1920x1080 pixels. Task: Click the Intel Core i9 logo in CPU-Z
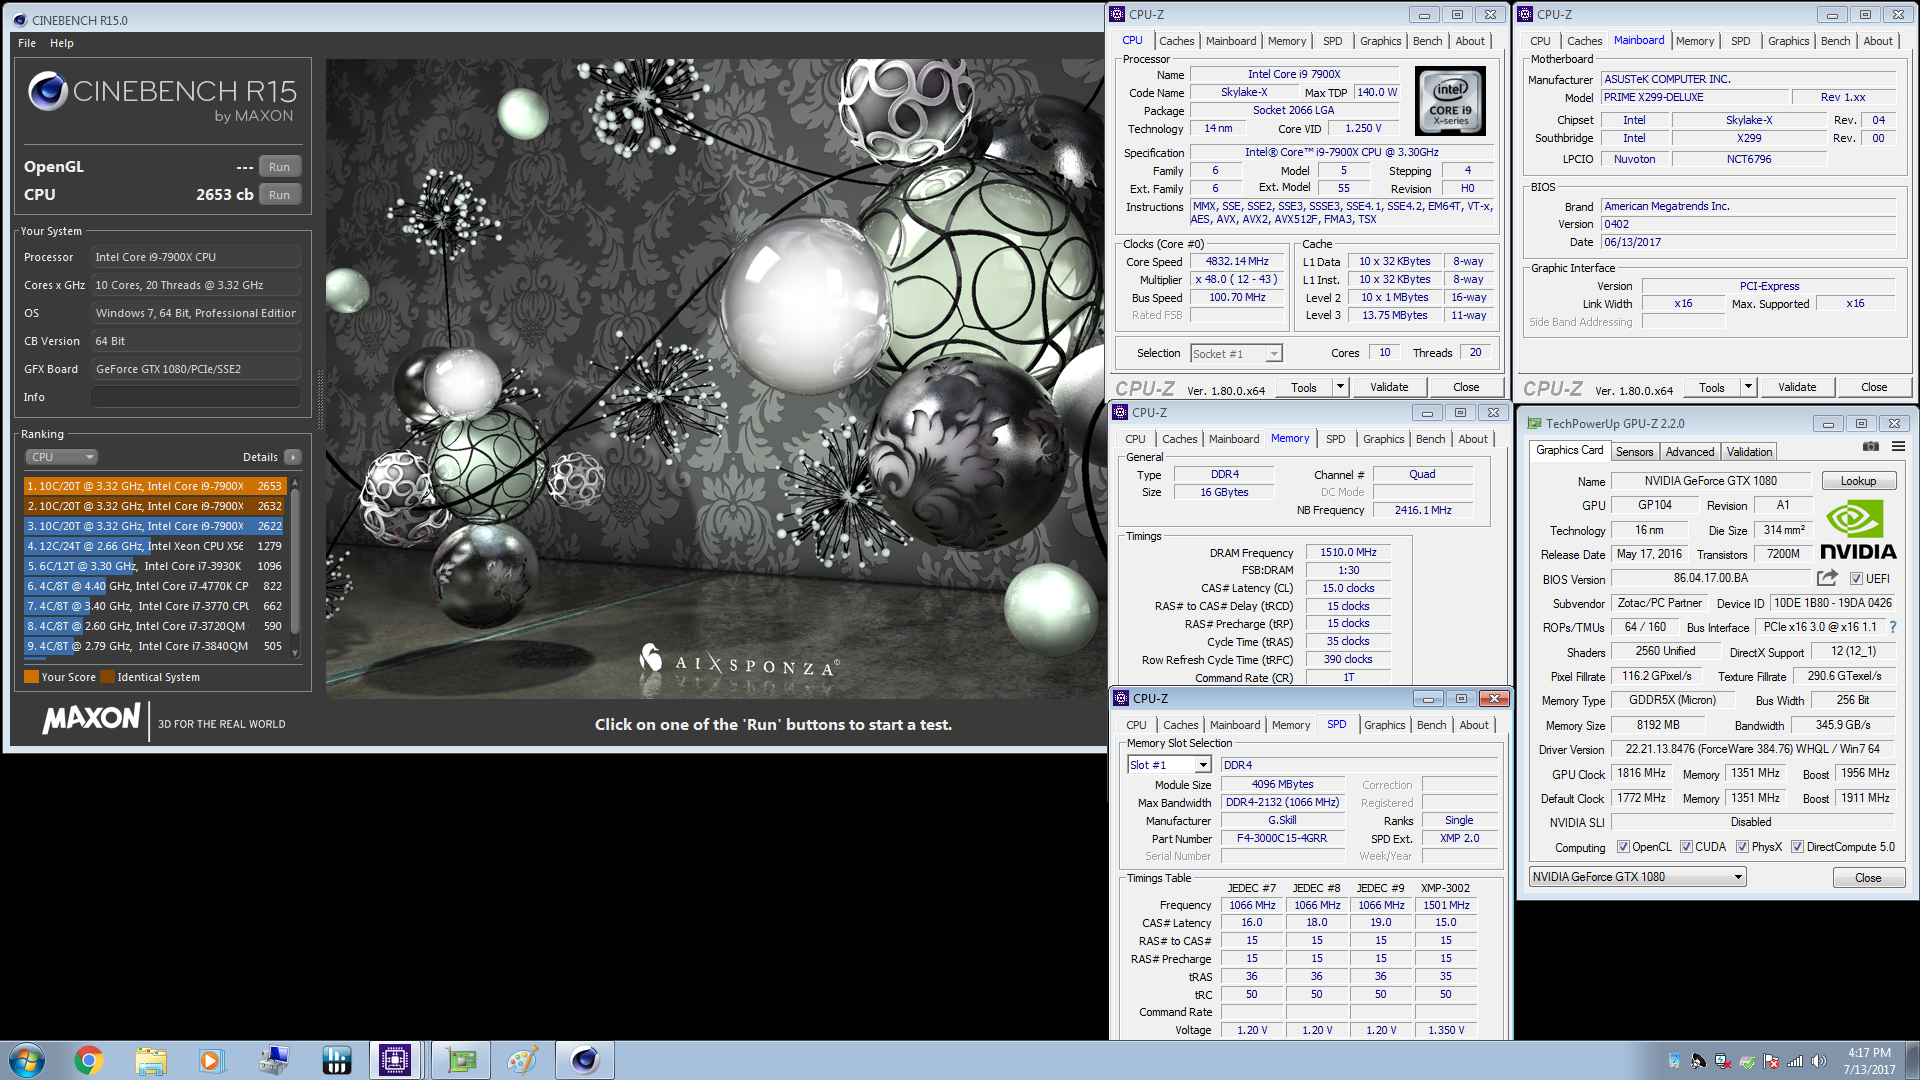tap(1450, 101)
